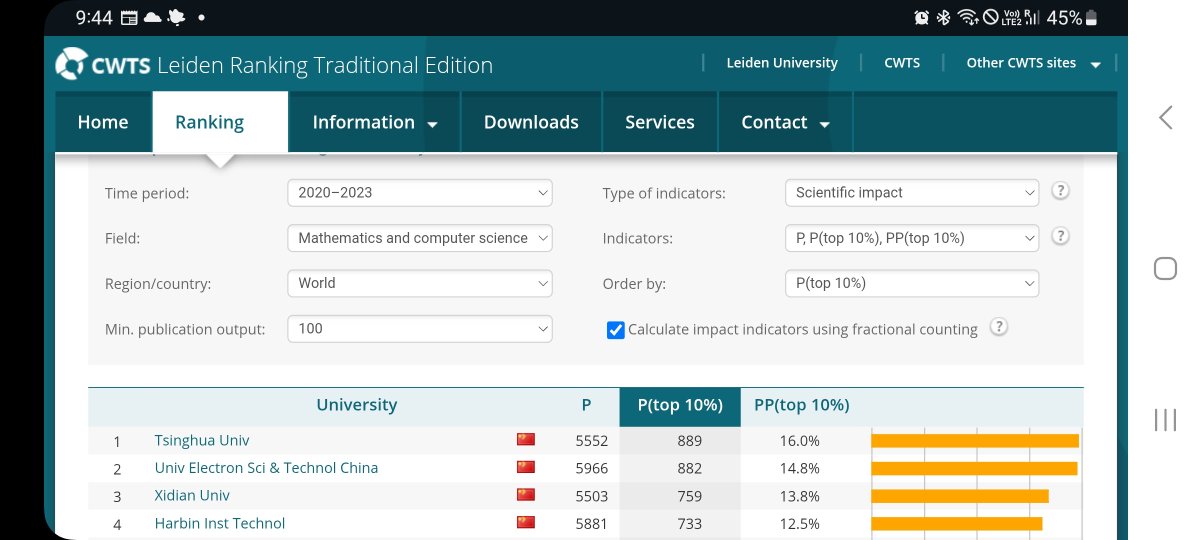Click the 13.8% value for Xidian Univ
This screenshot has width=1200, height=540.
tap(800, 496)
